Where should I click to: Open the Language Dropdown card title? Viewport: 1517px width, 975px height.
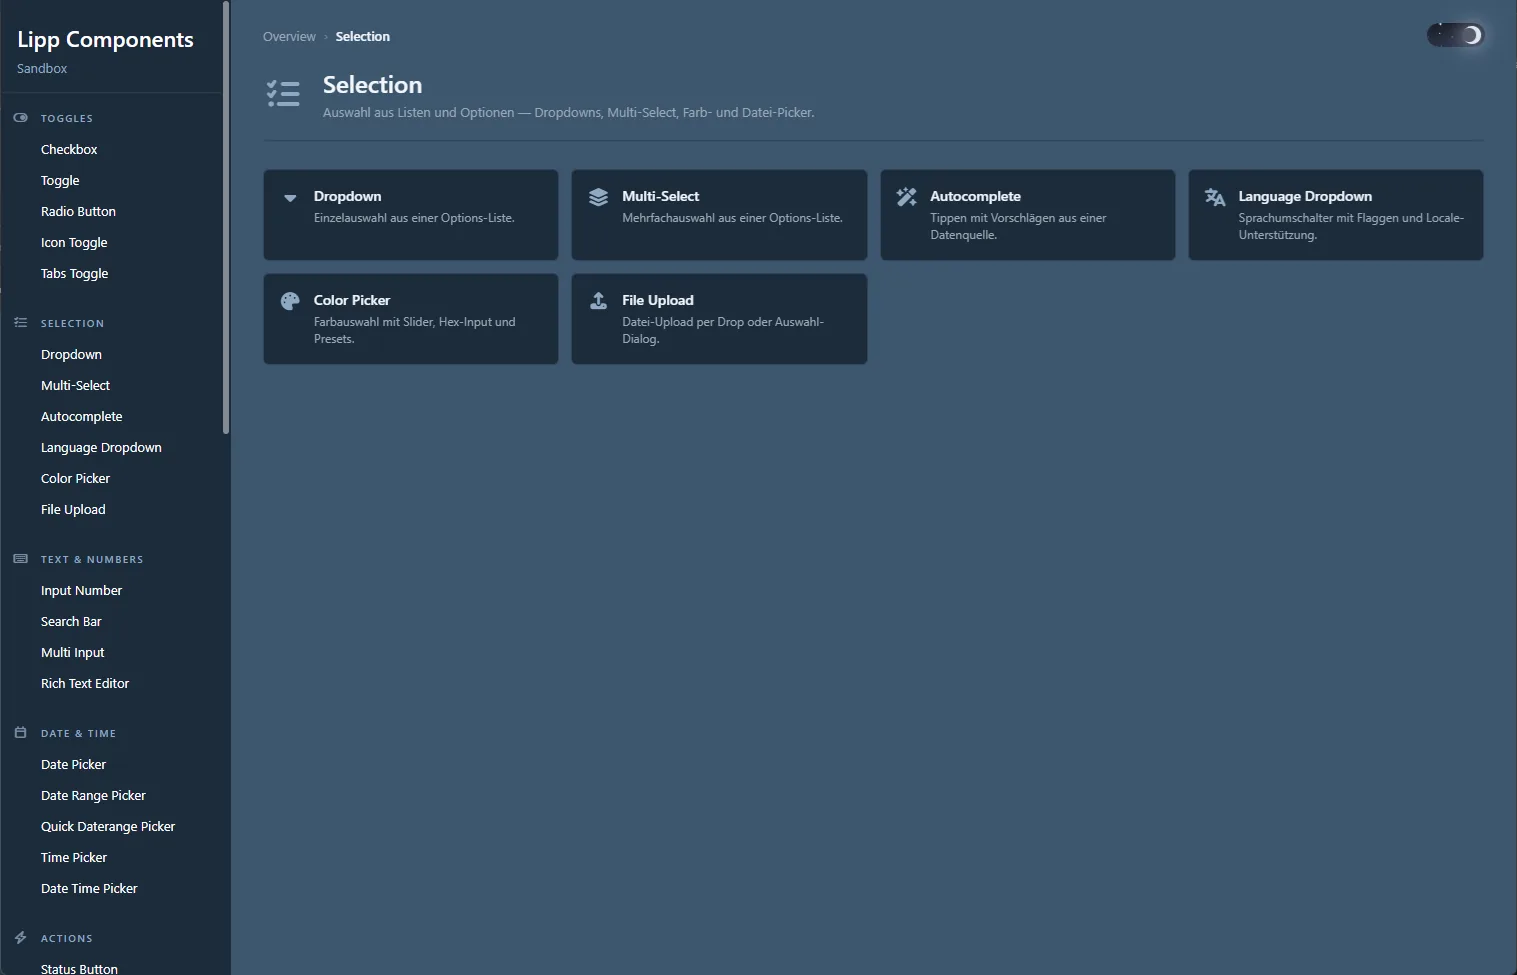pos(1305,197)
